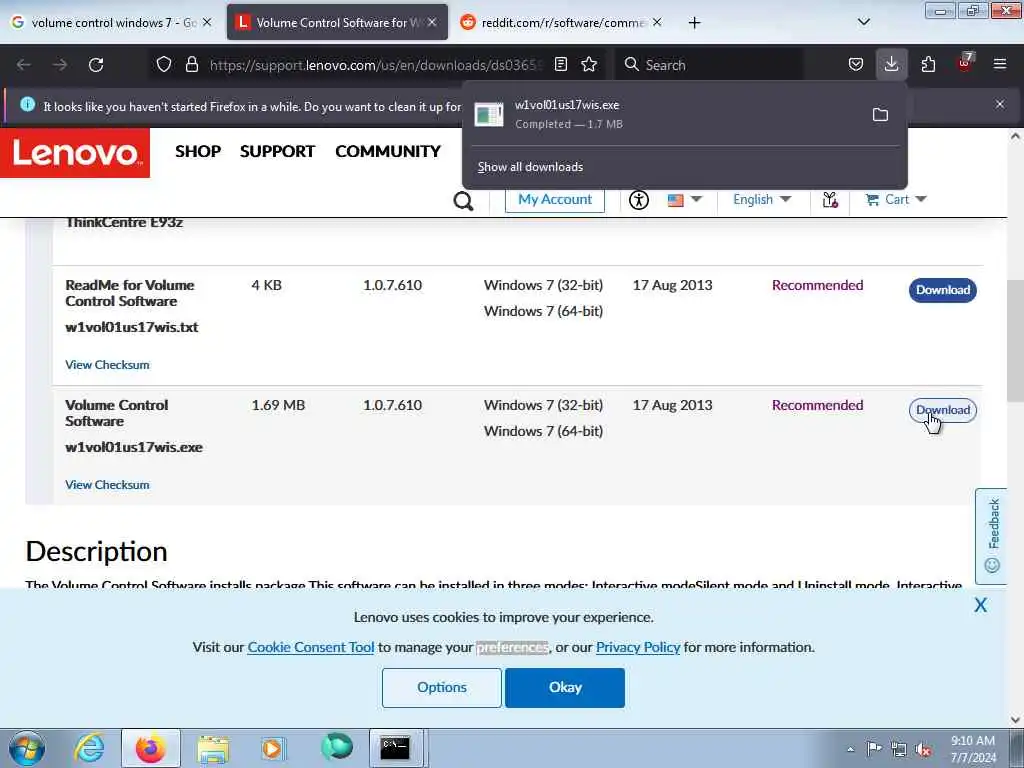
Task: Close the Lenovo Volume Control Software tab
Action: [x=432, y=22]
